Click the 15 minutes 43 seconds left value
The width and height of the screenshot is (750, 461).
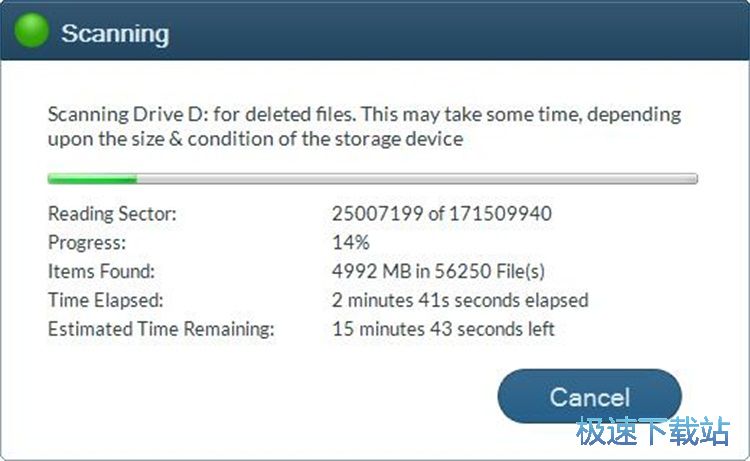[443, 329]
